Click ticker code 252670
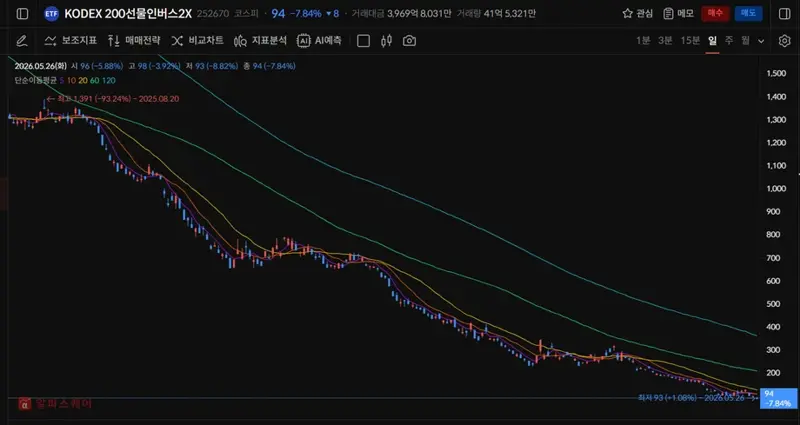The height and width of the screenshot is (425, 800). (213, 14)
